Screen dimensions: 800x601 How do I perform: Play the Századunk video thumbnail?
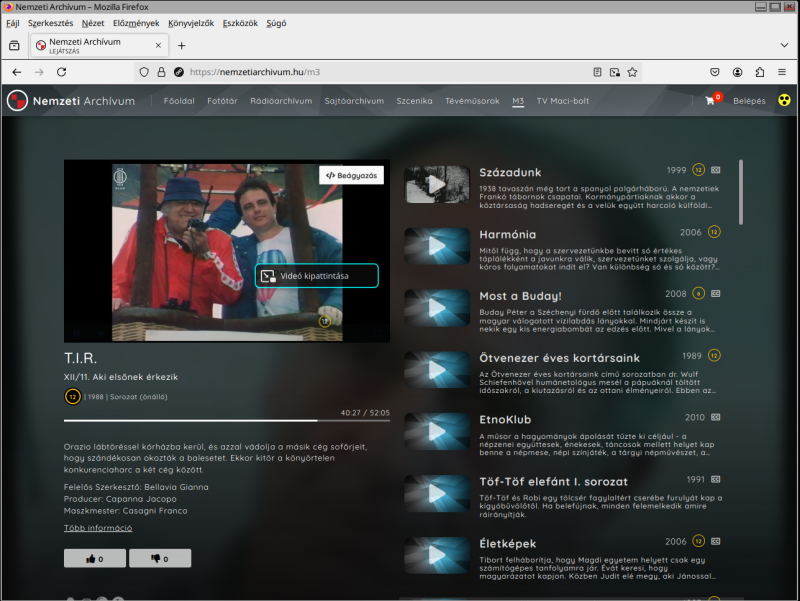[437, 184]
